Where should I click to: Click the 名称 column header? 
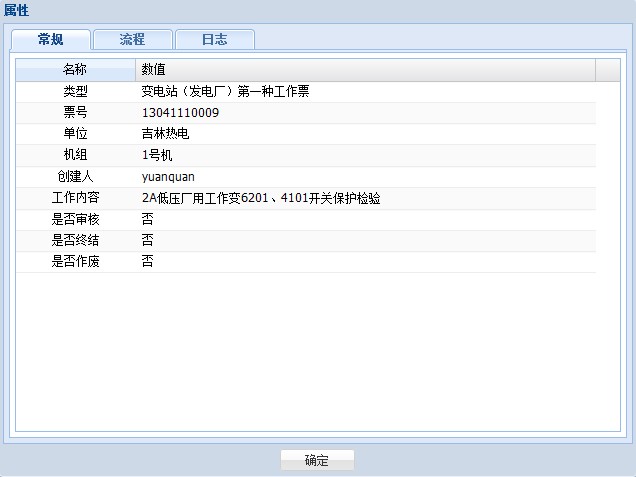75,70
